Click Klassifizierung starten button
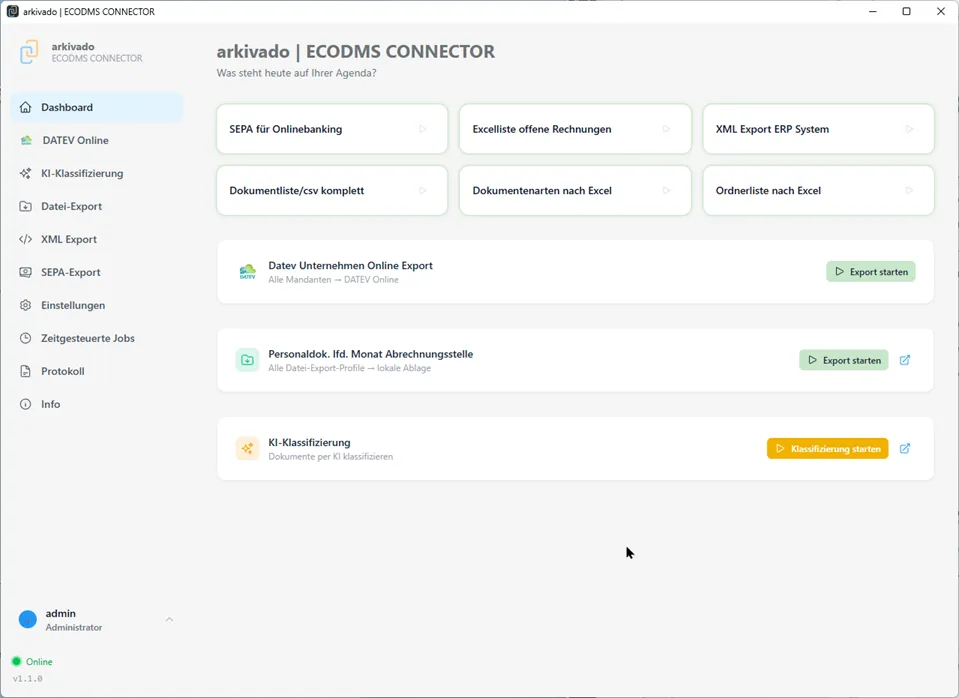Screen dimensions: 959x698 point(828,448)
